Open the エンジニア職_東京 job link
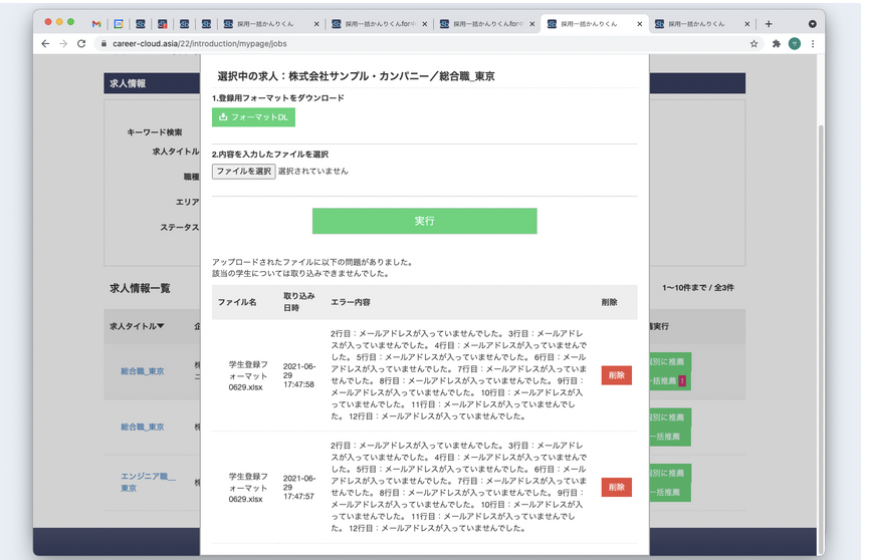876x560 pixels. tap(148, 482)
